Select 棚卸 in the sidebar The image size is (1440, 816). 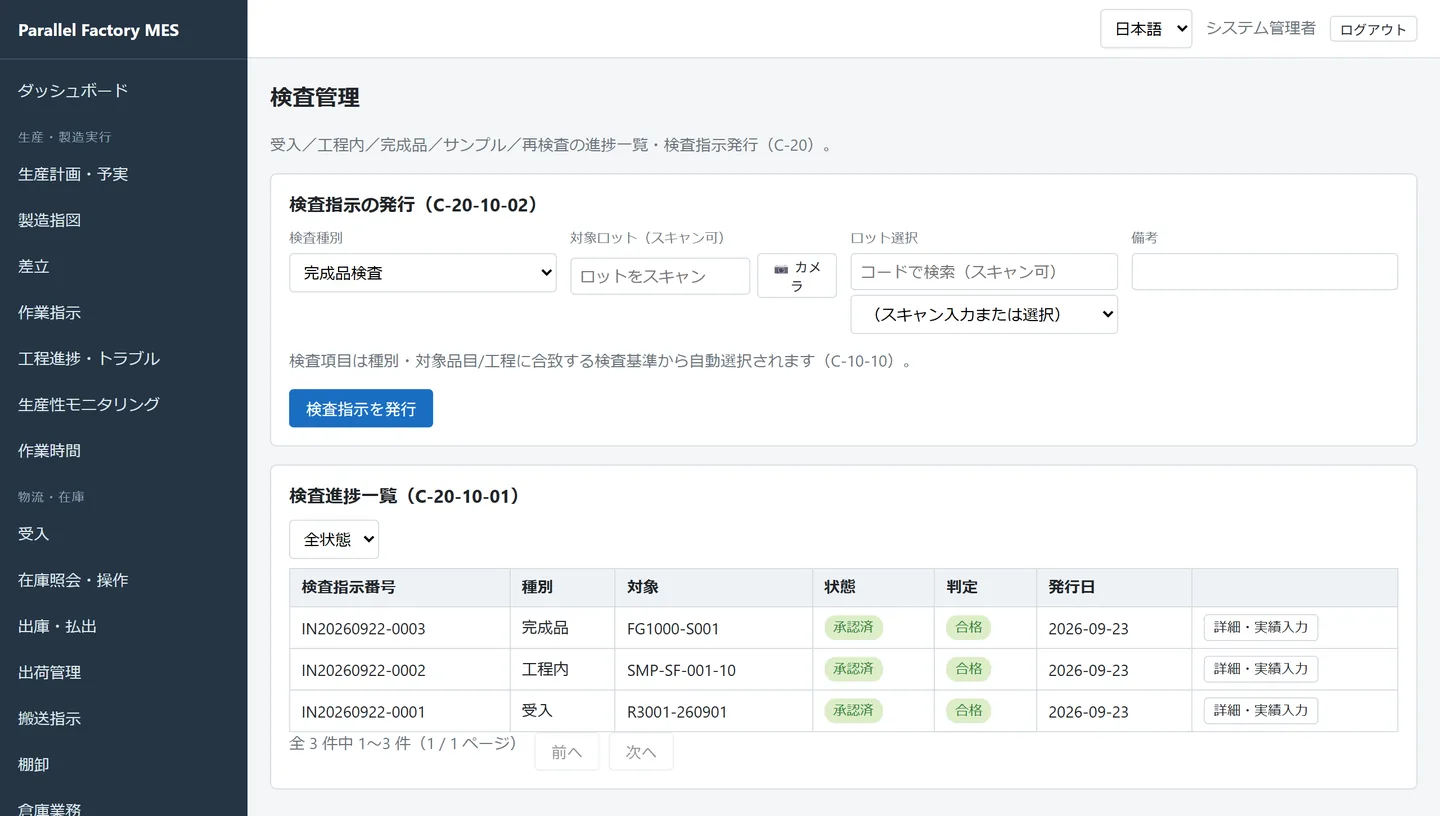coord(33,764)
